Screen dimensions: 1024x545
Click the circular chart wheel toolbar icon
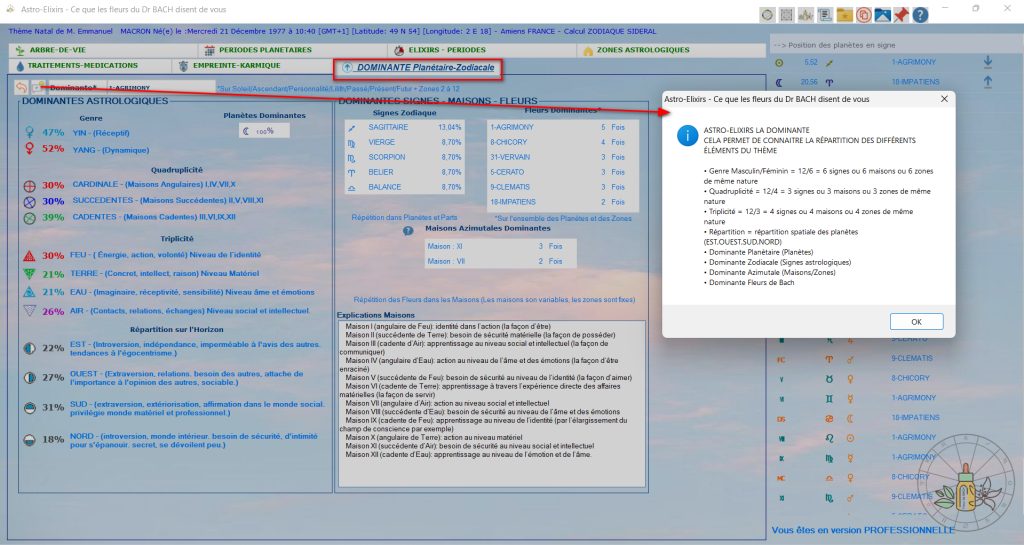tap(767, 15)
